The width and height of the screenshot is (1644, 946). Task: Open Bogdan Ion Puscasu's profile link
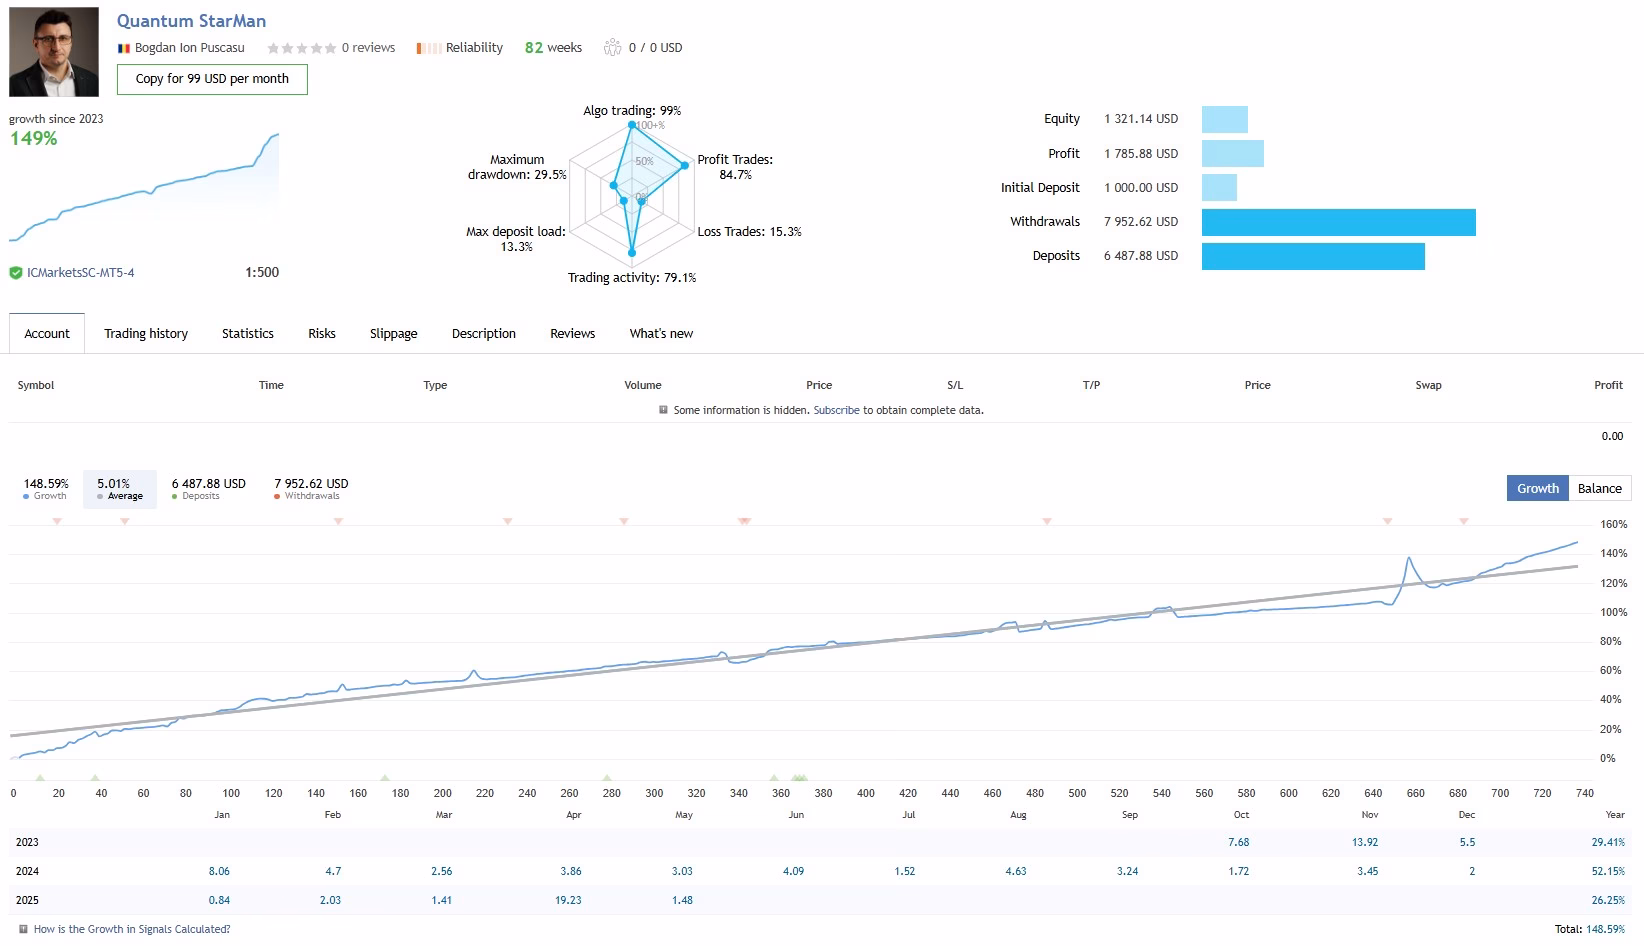pos(190,48)
